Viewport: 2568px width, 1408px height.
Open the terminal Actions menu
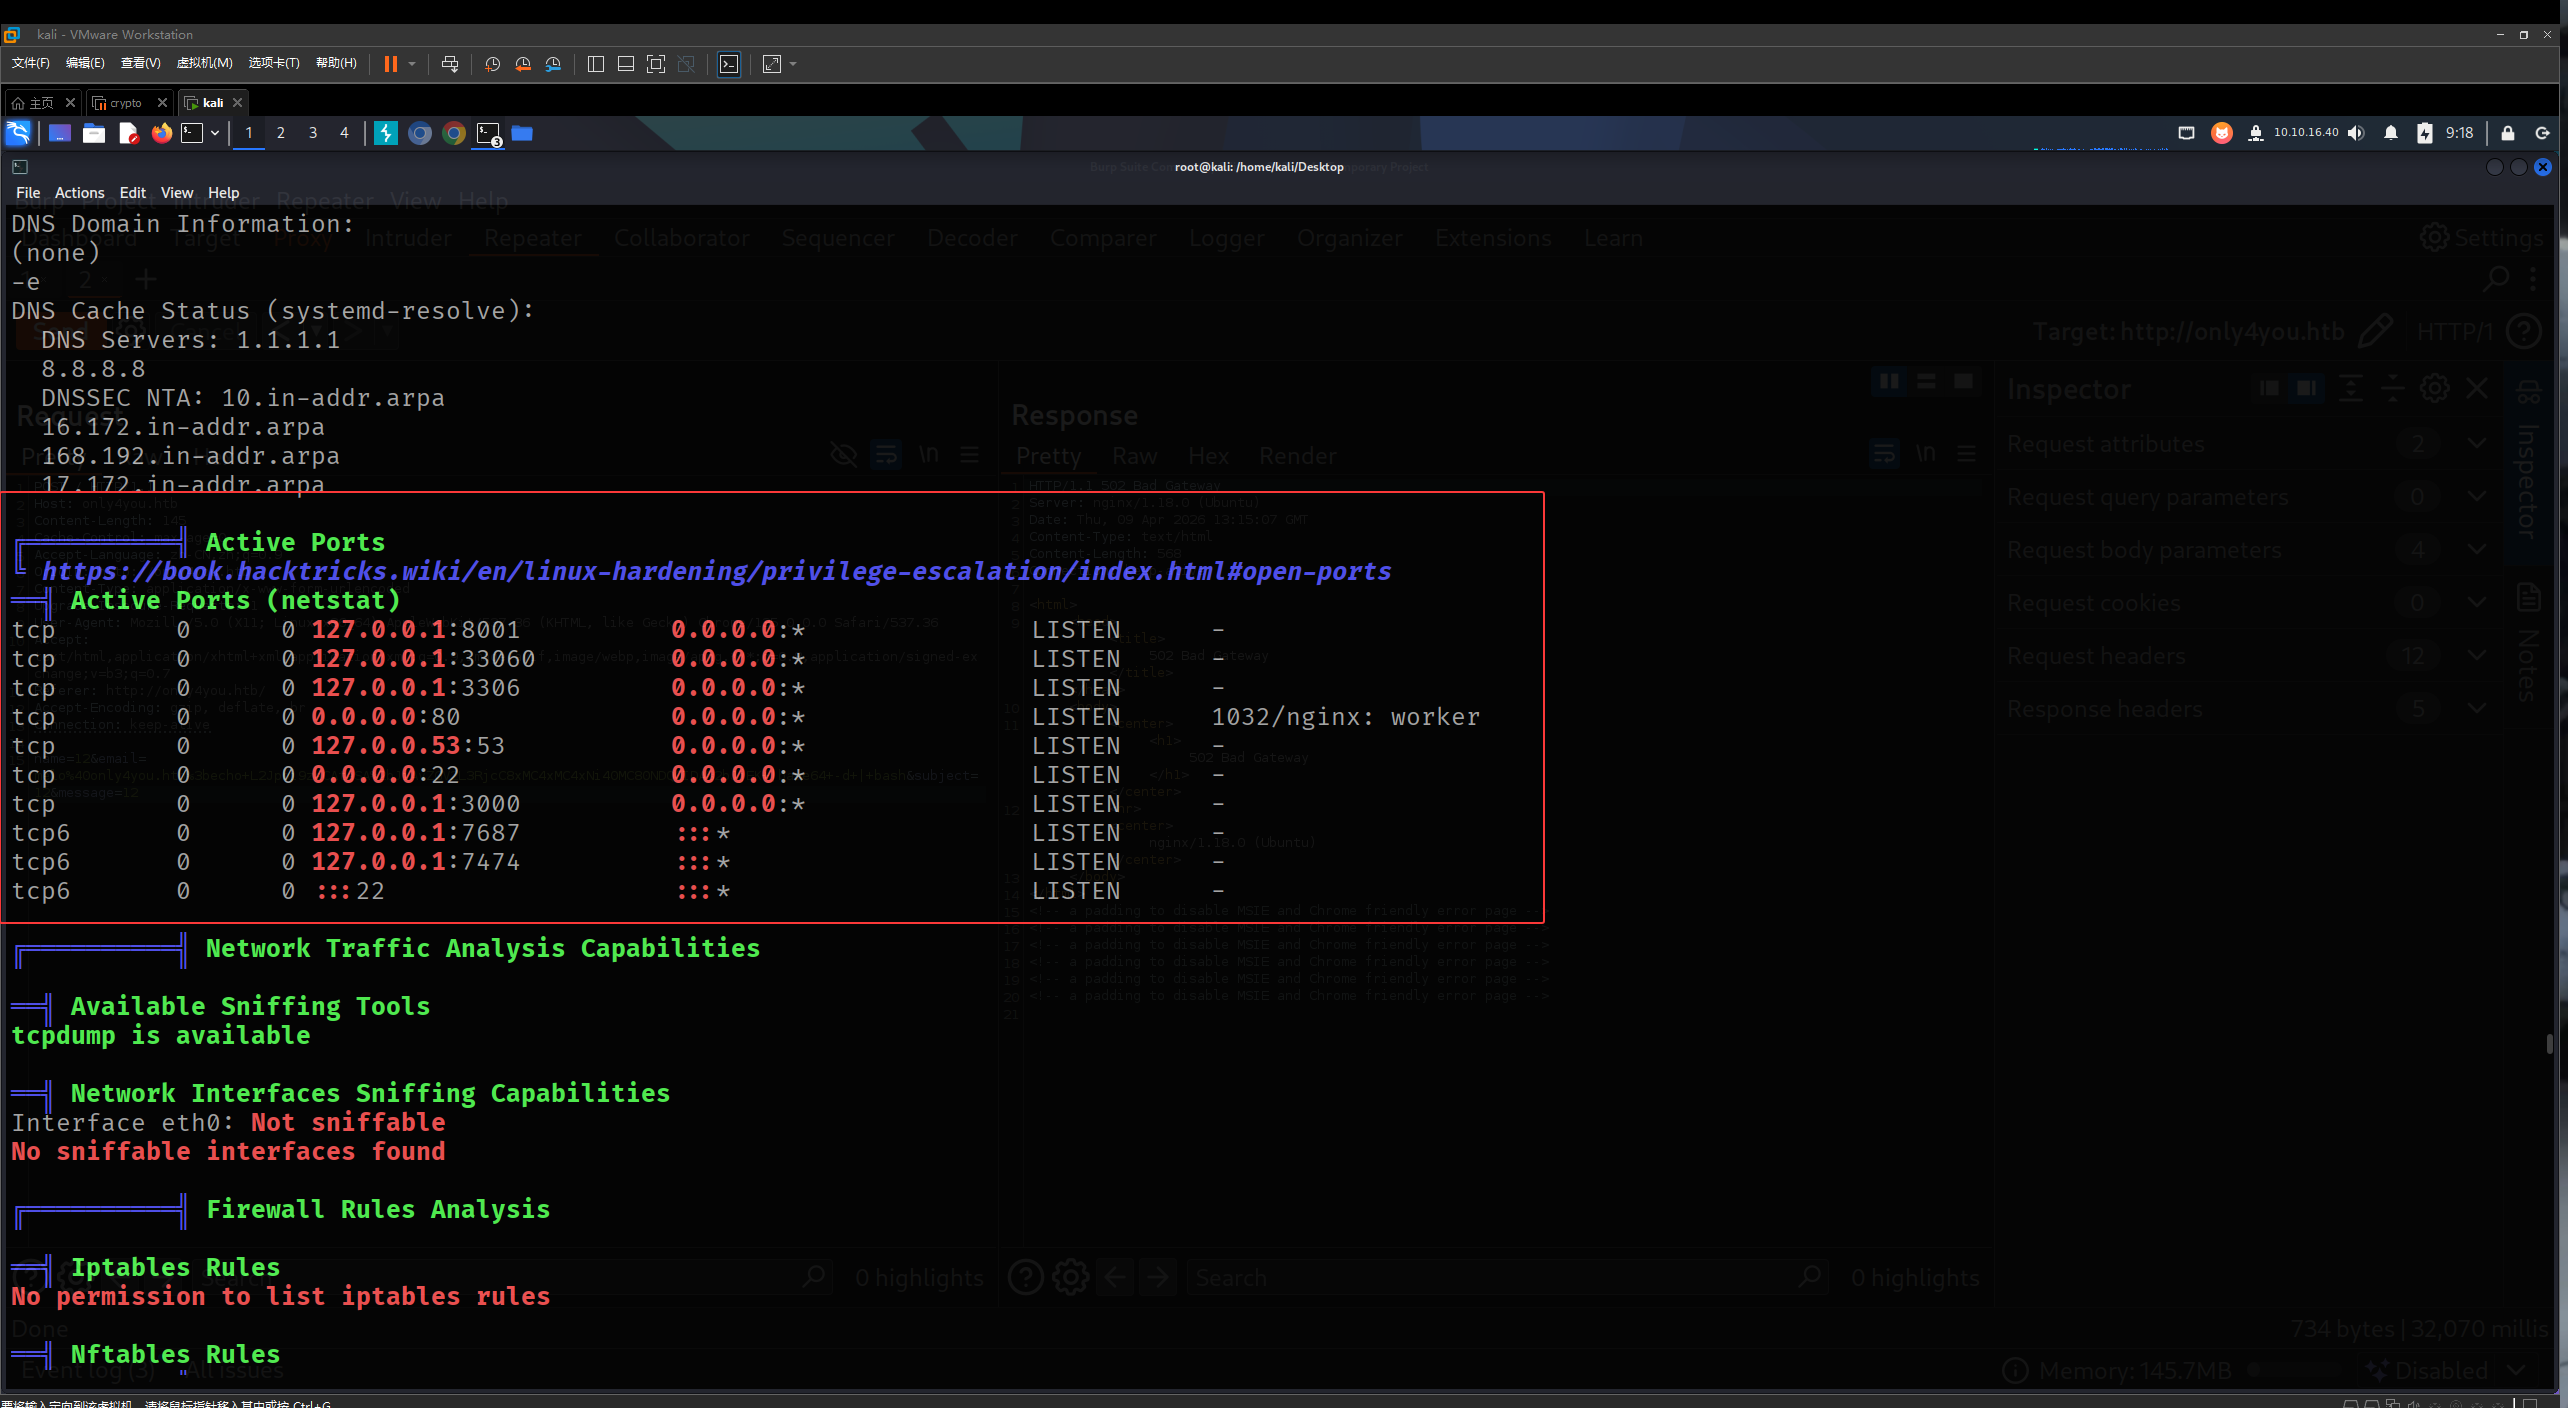pyautogui.click(x=79, y=193)
